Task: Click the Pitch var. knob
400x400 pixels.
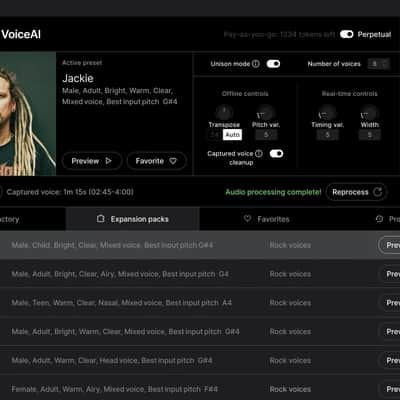Action: click(x=266, y=112)
